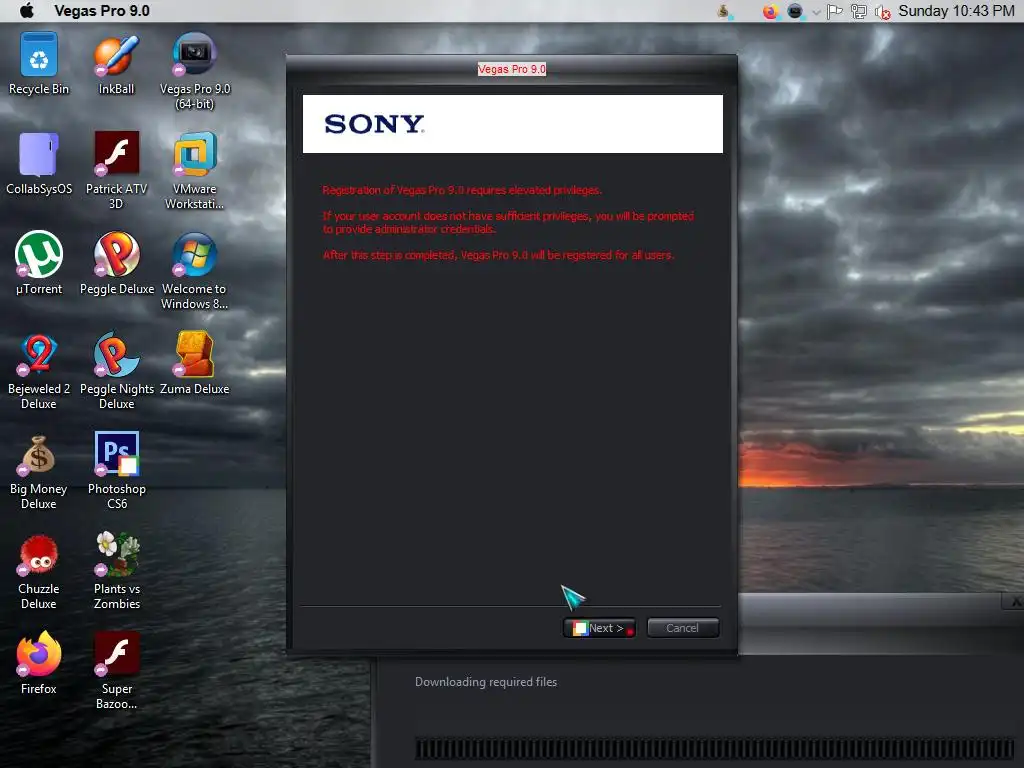Launch Peggle Nights Deluxe shortcut

tap(116, 370)
